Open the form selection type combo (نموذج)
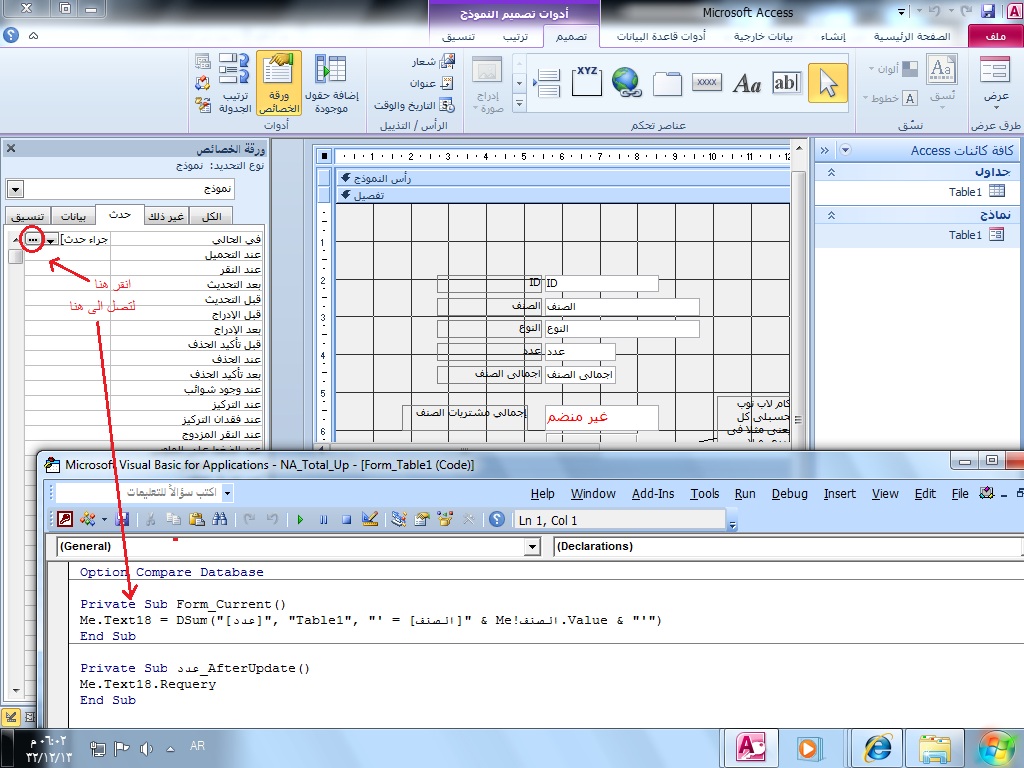This screenshot has height=768, width=1024. (15, 189)
